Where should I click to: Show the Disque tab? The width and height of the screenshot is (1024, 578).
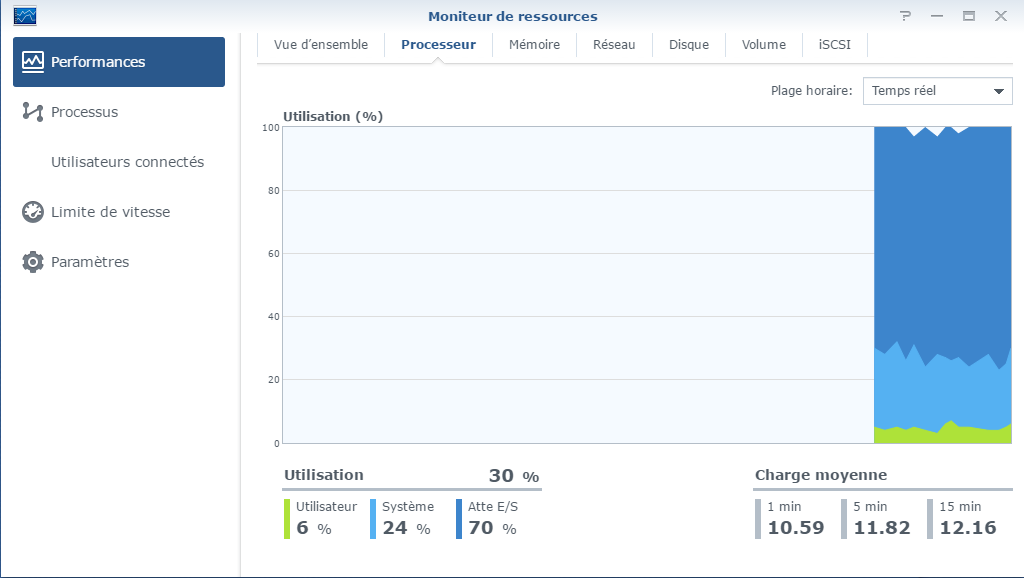coord(689,44)
